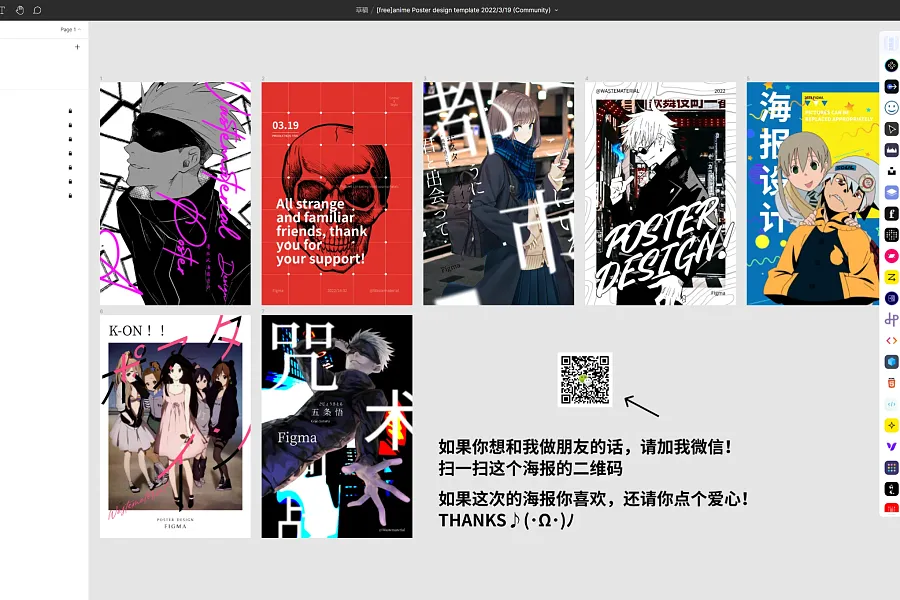Select the text line '如果你想和我做朋友的话，请加我微信!'
The image size is (900, 600).
click(x=585, y=447)
